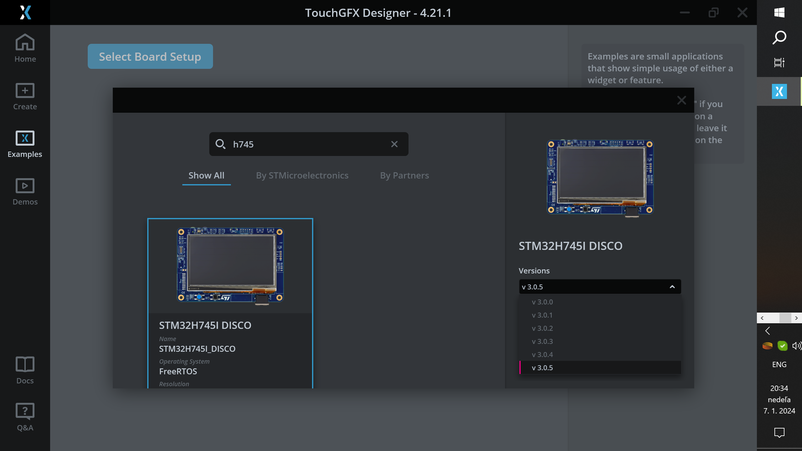Click the TouchGFX taskbar icon

point(779,92)
